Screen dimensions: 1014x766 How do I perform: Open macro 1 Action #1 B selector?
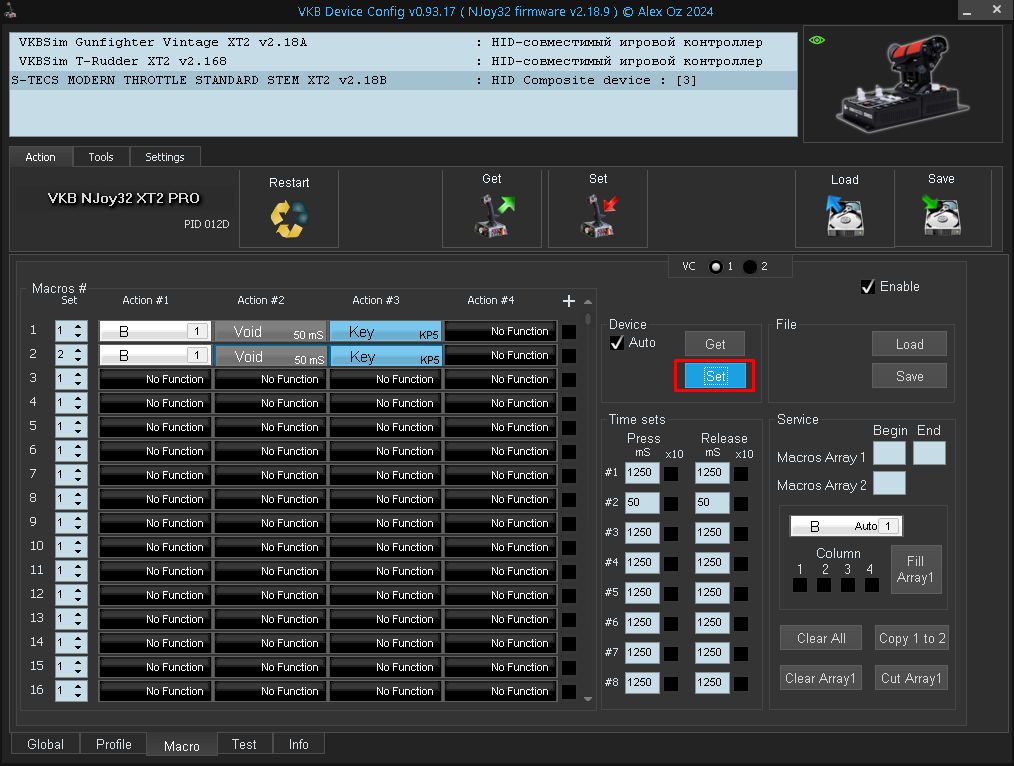point(155,331)
